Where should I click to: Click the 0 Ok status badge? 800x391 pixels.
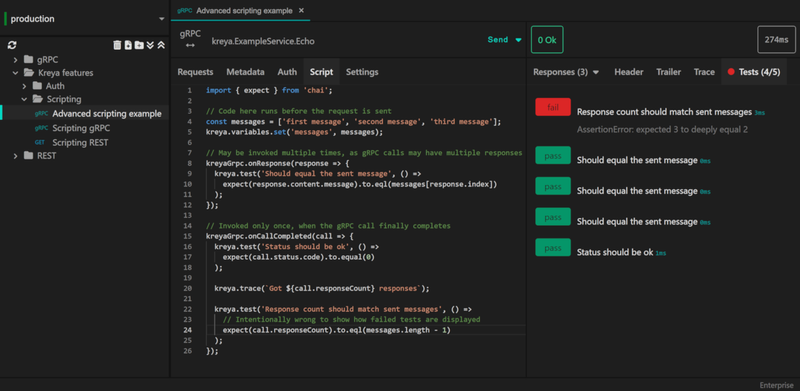coord(547,40)
